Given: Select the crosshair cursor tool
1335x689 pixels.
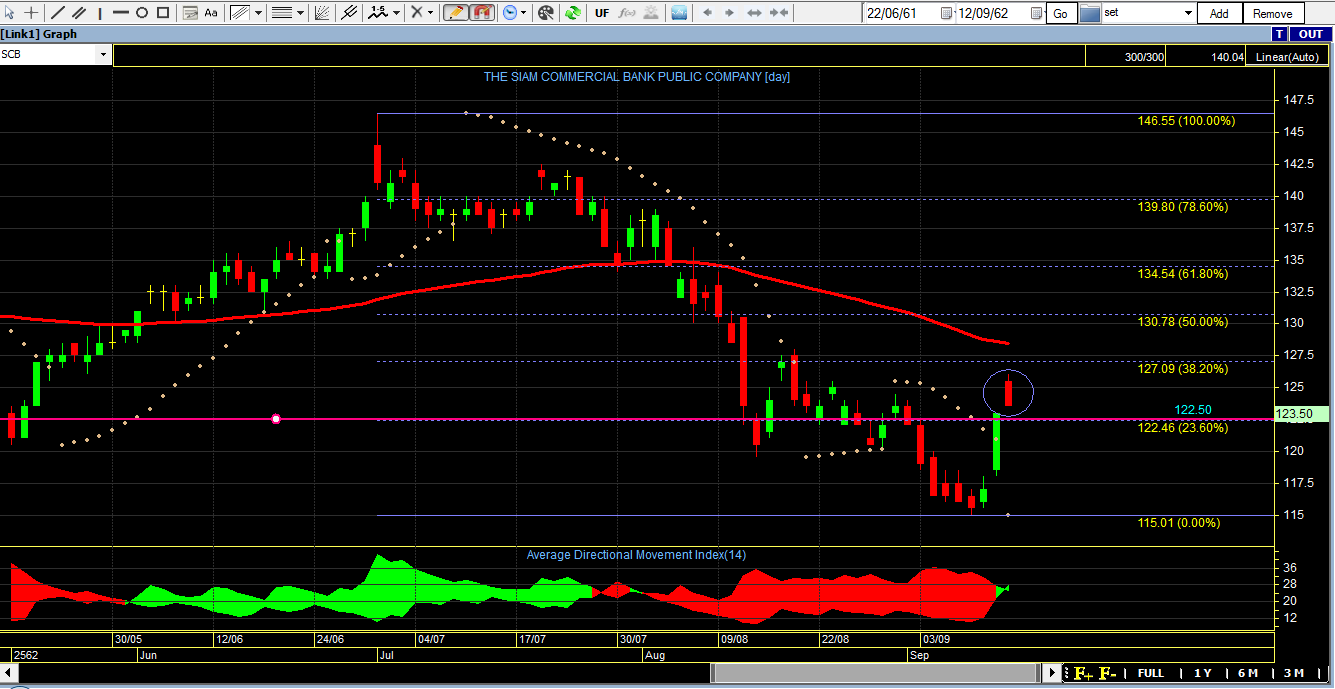Looking at the screenshot, I should 32,13.
